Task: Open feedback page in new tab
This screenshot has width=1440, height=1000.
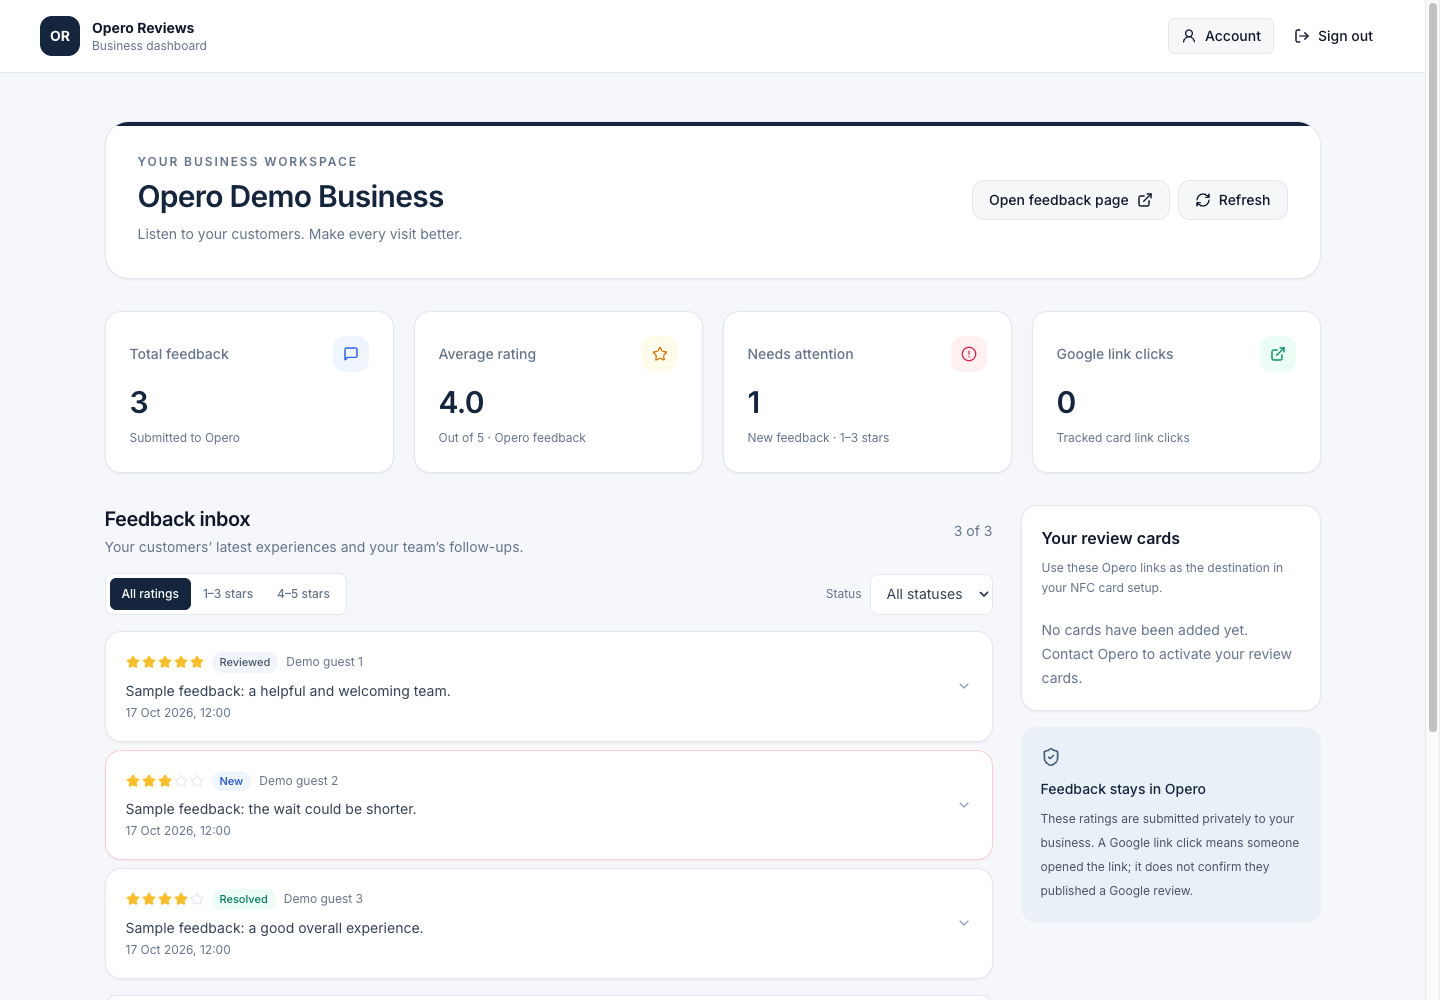Action: click(x=1071, y=200)
